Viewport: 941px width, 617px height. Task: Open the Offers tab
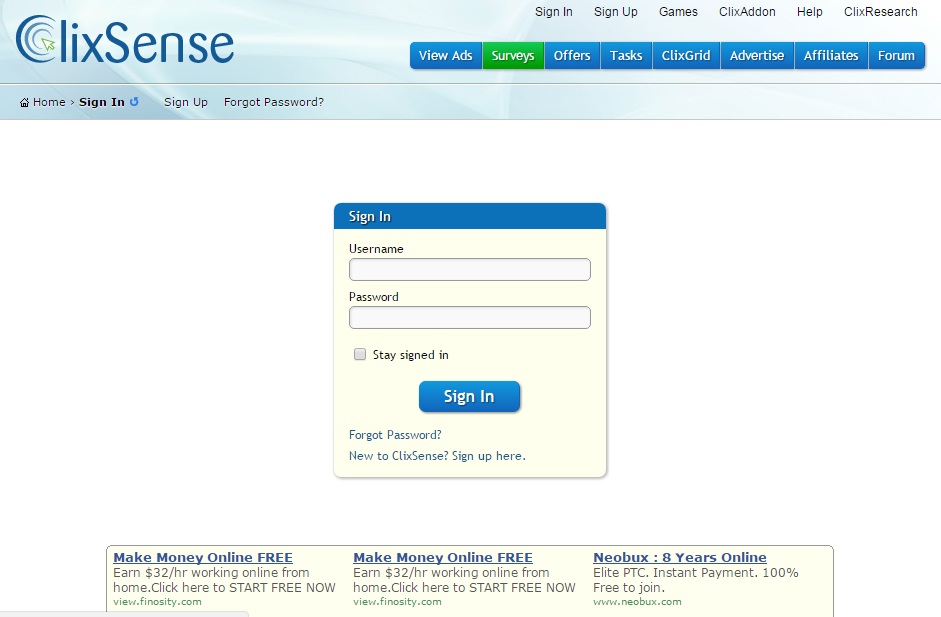click(x=572, y=56)
